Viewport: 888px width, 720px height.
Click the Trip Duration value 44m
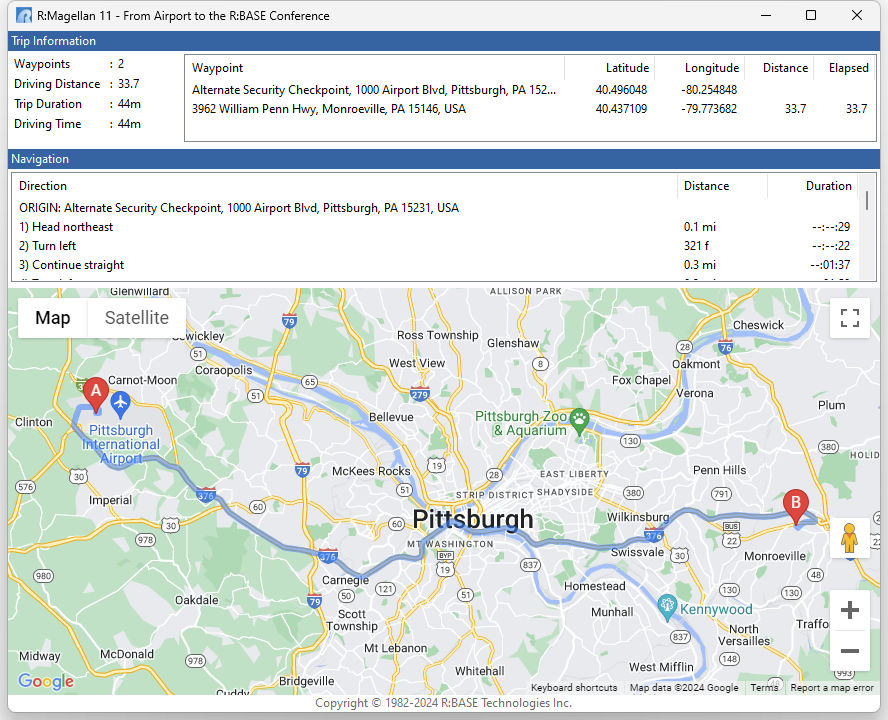point(129,104)
